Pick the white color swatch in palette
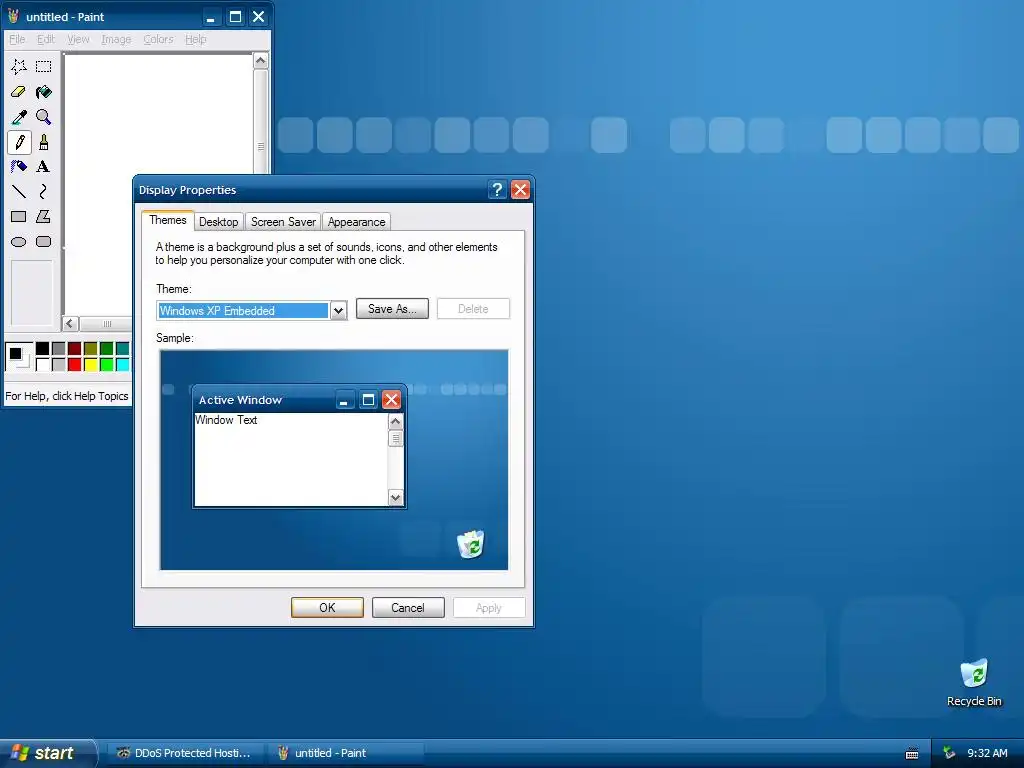Screen dimensions: 1024x768 42,364
